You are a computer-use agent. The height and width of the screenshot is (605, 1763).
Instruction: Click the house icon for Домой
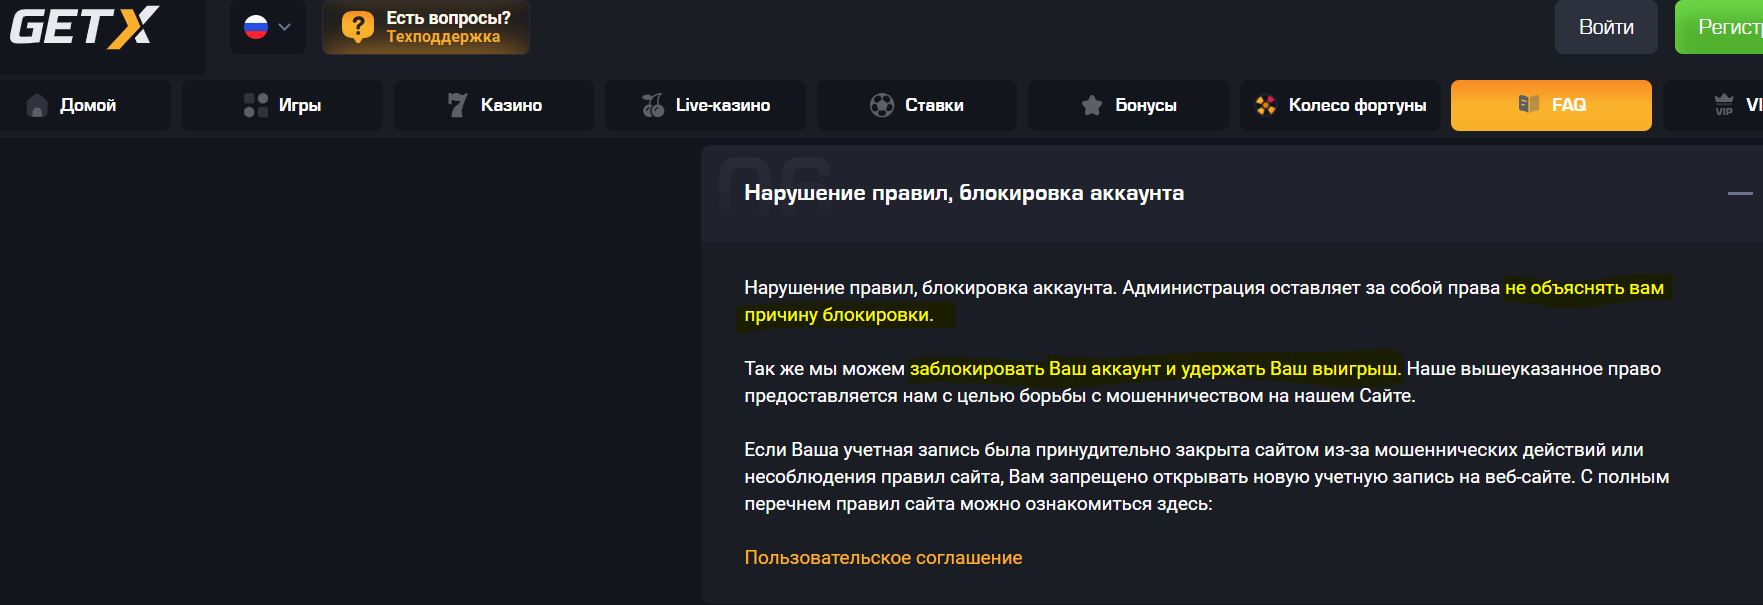tap(37, 105)
